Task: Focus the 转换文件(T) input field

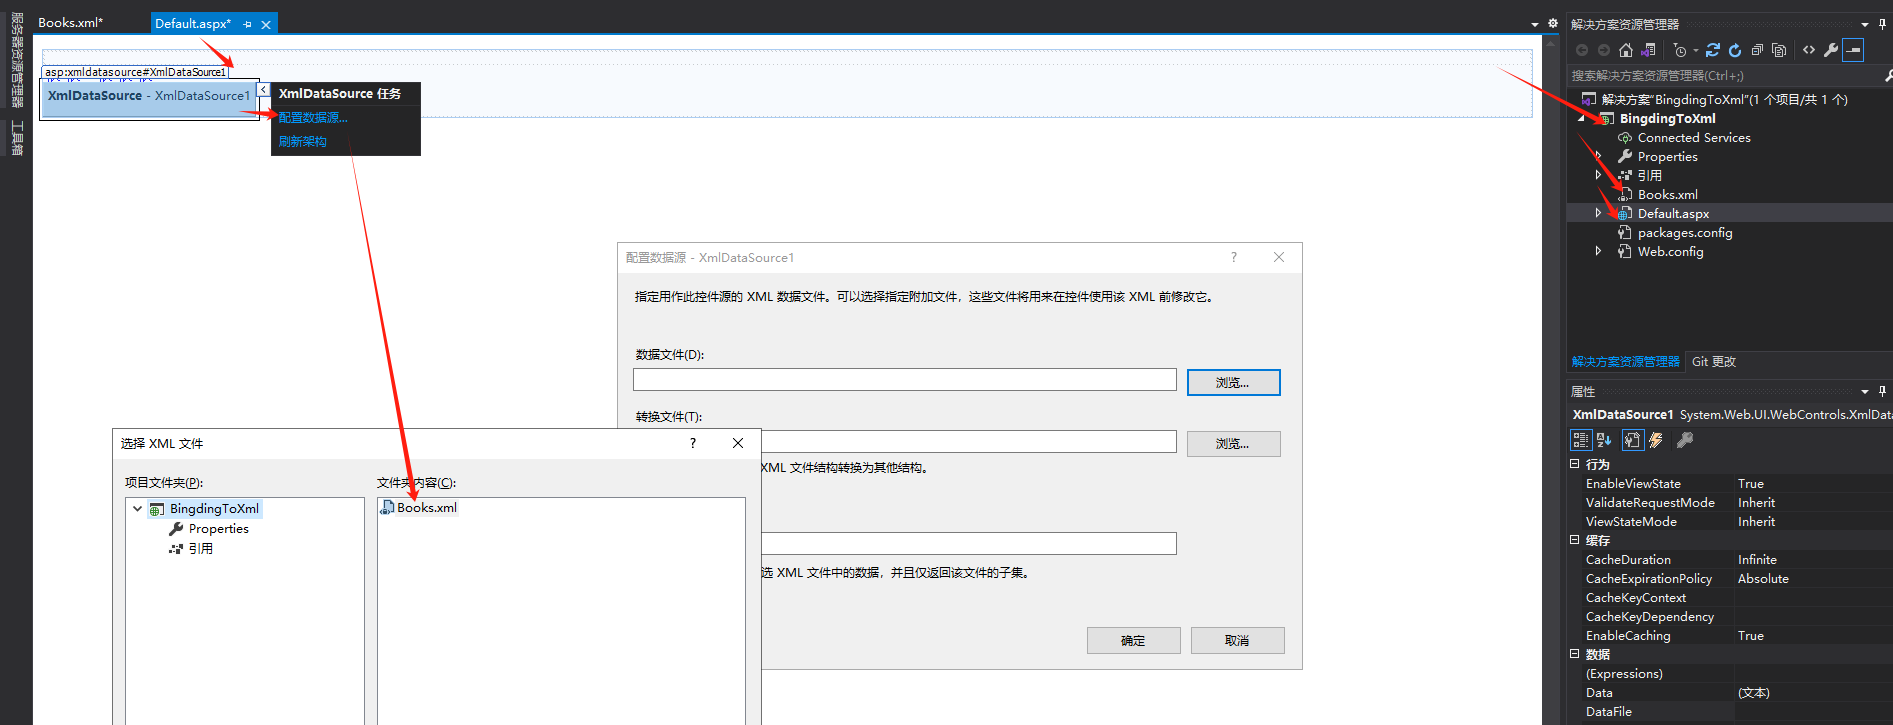Action: click(x=969, y=442)
